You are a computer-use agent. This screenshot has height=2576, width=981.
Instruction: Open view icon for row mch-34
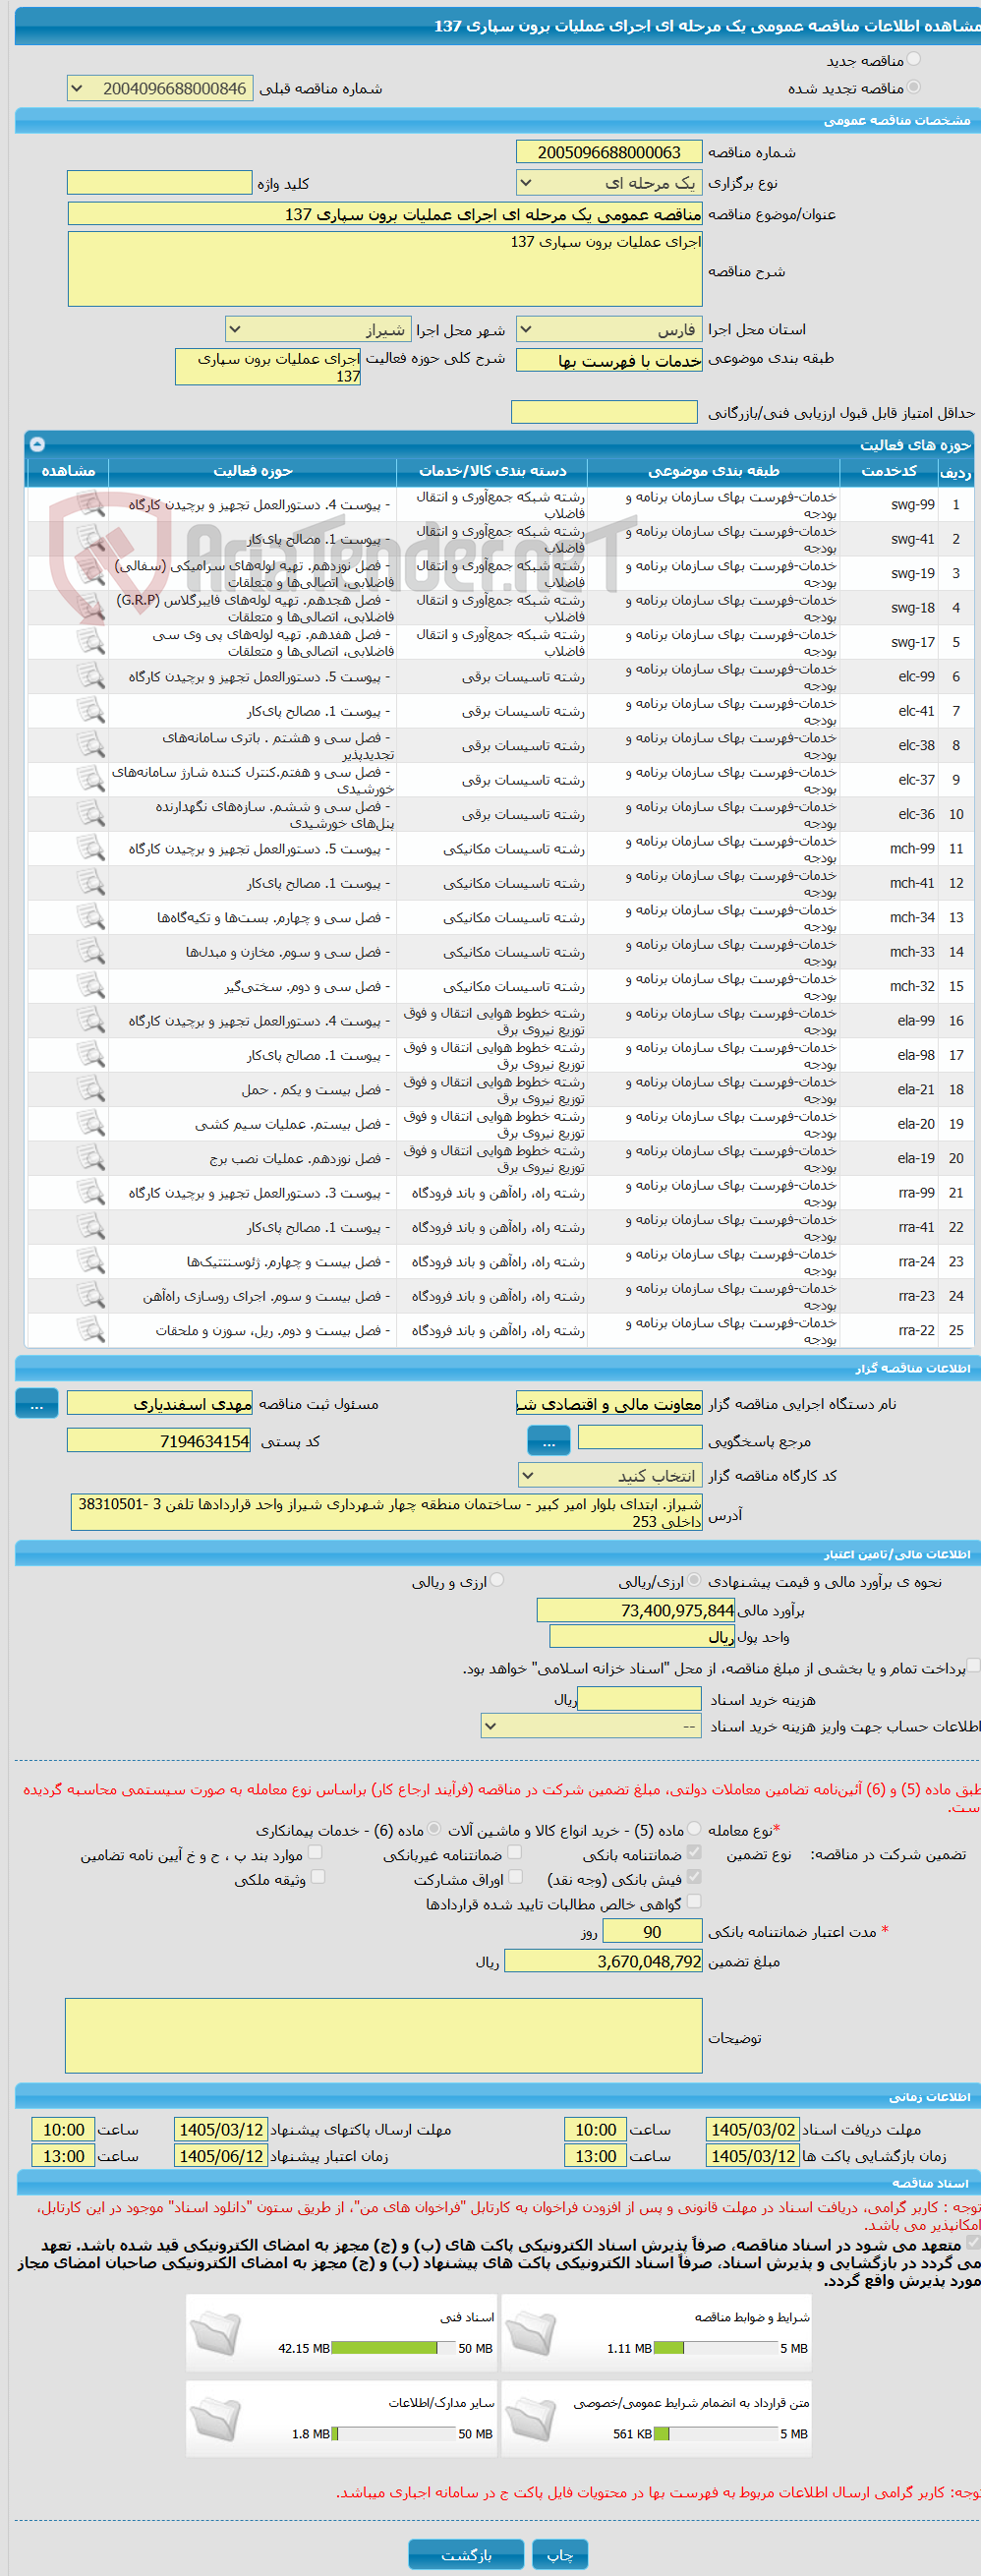point(91,917)
